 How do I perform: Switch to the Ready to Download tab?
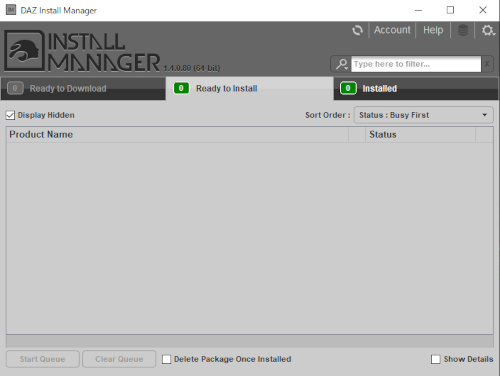click(83, 88)
